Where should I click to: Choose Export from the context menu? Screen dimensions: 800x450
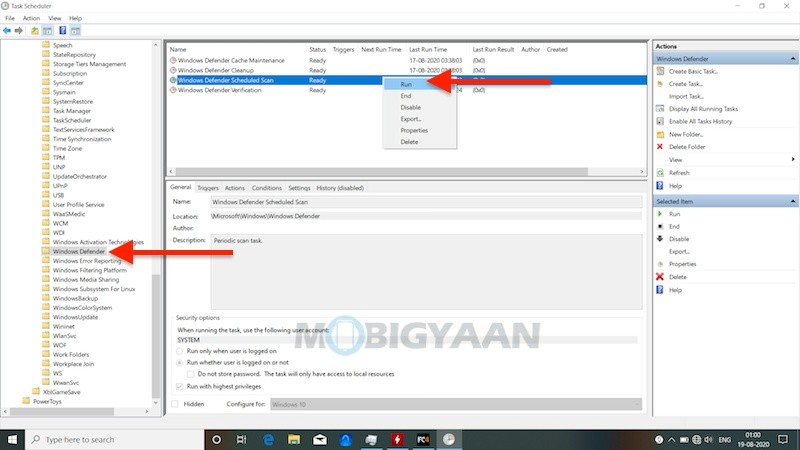tap(419, 119)
